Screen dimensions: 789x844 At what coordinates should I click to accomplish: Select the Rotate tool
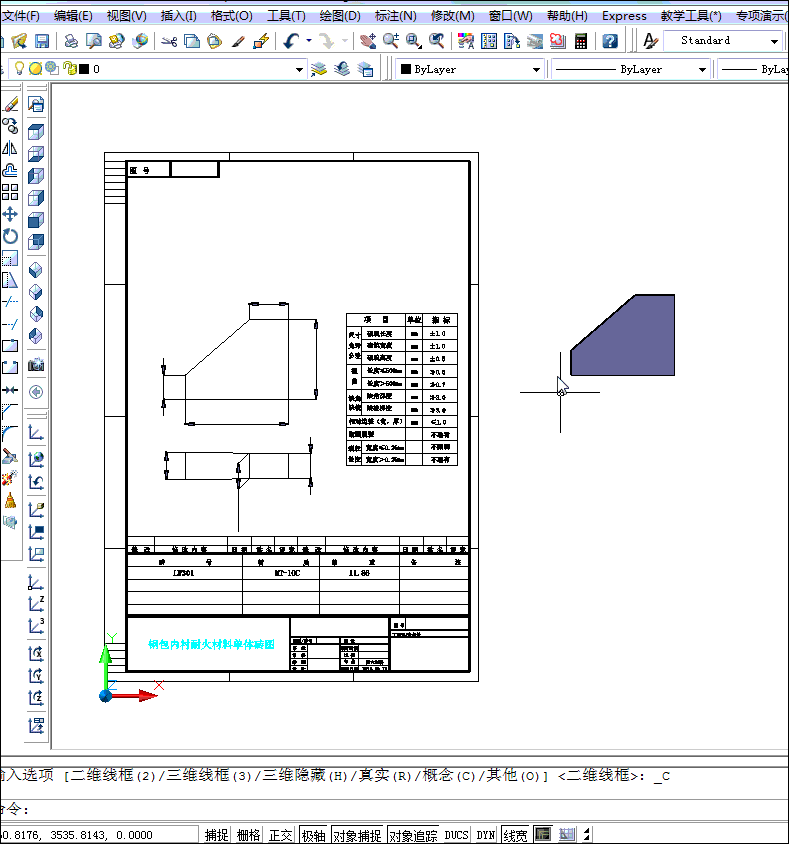(10, 236)
